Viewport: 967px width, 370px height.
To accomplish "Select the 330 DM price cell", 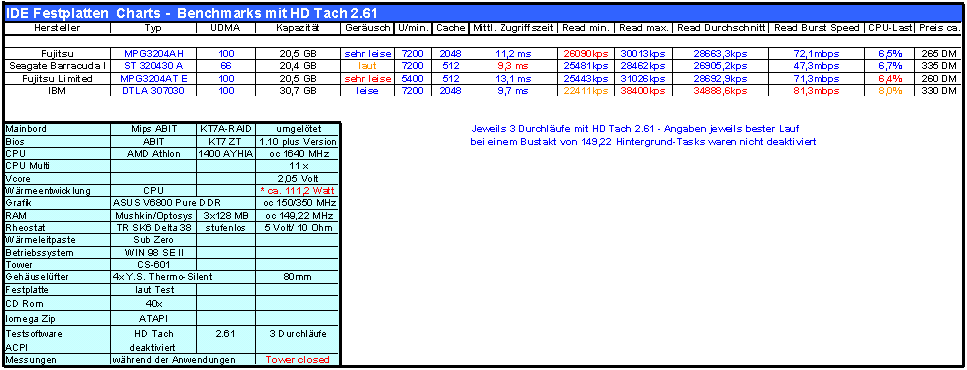I will [939, 91].
